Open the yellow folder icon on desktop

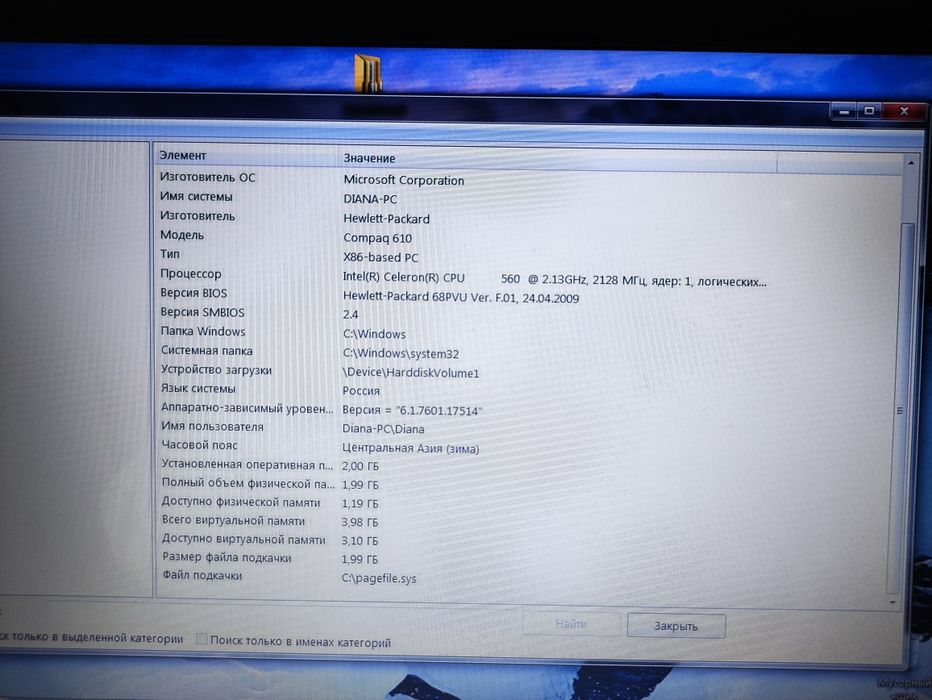368,73
